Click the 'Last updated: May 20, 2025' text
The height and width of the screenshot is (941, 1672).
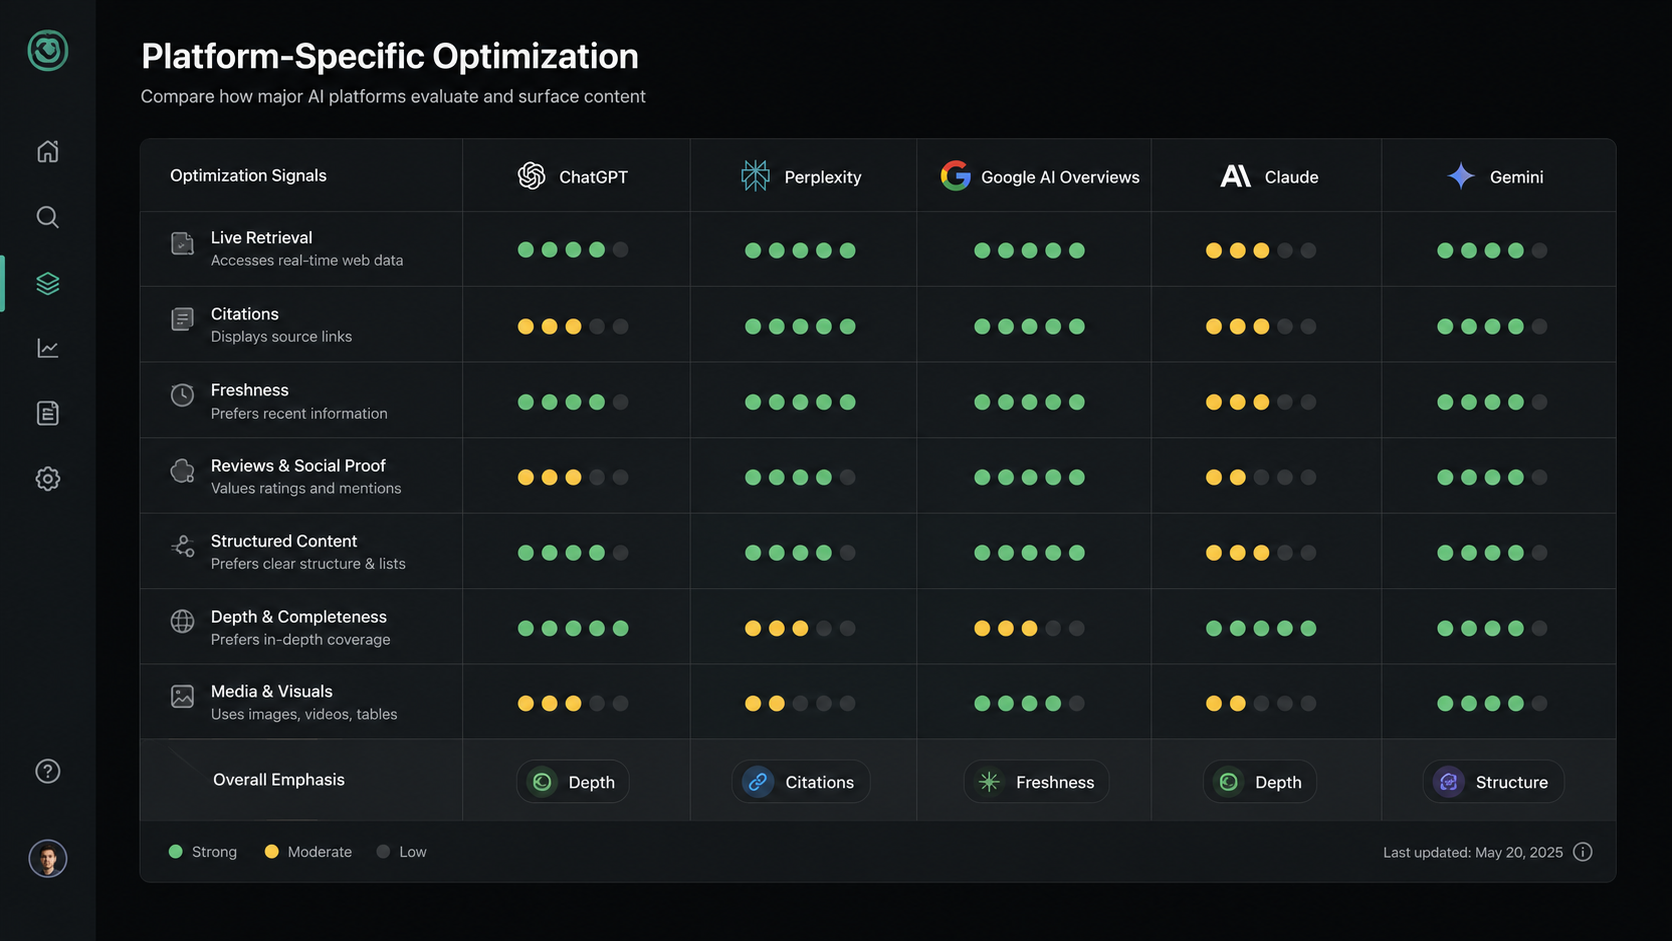pos(1473,852)
